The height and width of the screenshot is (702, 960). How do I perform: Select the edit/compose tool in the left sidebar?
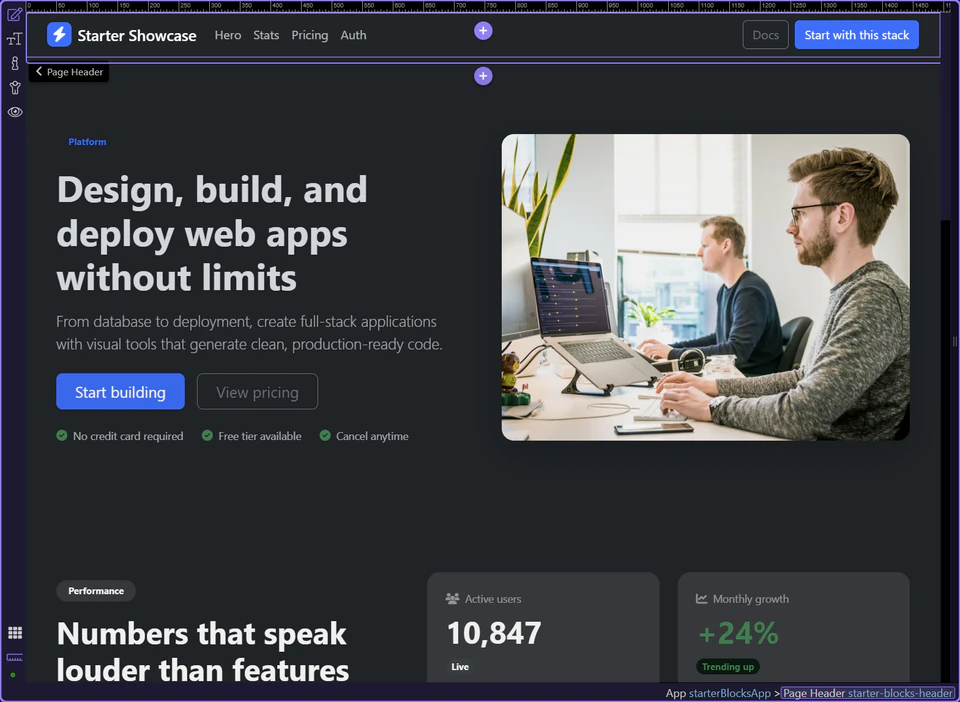coord(14,14)
